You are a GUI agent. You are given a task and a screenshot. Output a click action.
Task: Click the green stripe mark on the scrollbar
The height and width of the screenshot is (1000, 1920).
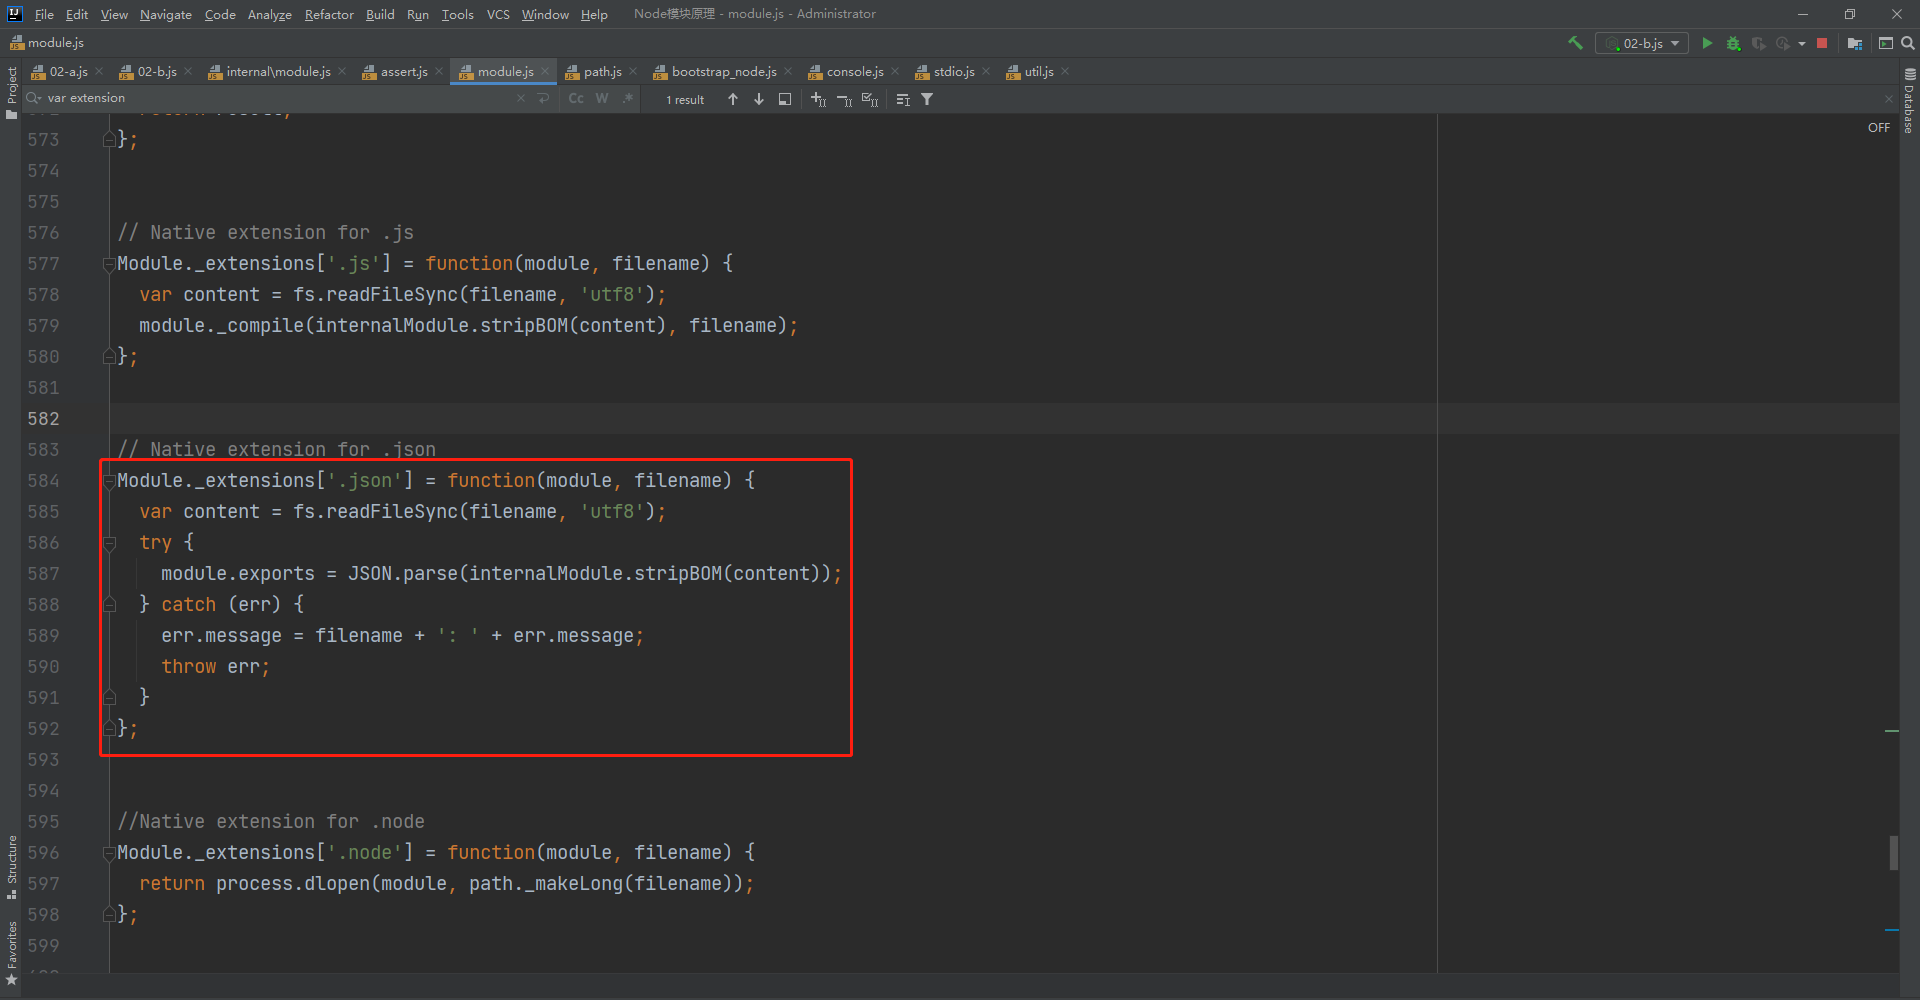1891,731
